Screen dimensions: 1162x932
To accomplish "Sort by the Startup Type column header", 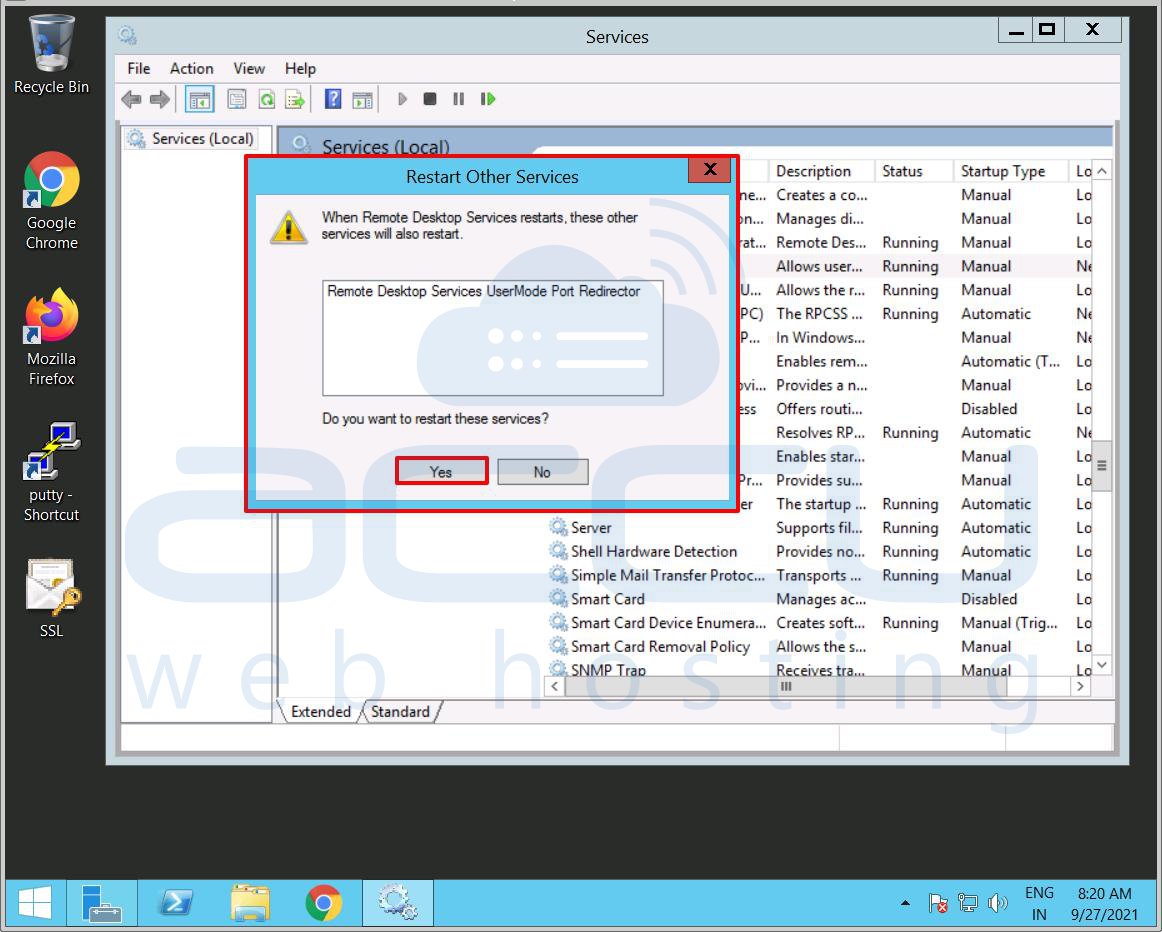I will click(1010, 171).
